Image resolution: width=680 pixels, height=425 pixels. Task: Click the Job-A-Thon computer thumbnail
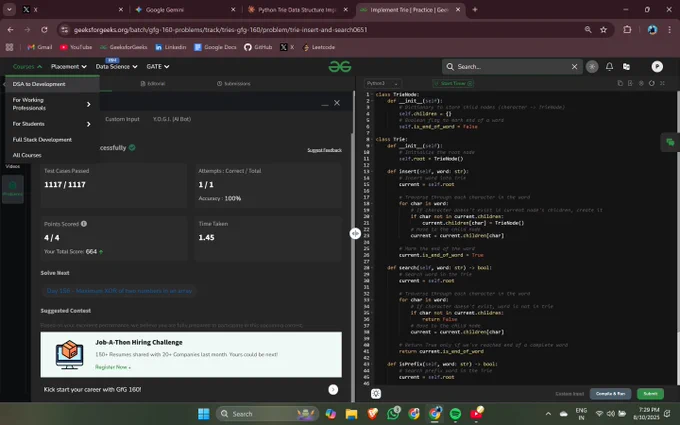[x=69, y=354]
